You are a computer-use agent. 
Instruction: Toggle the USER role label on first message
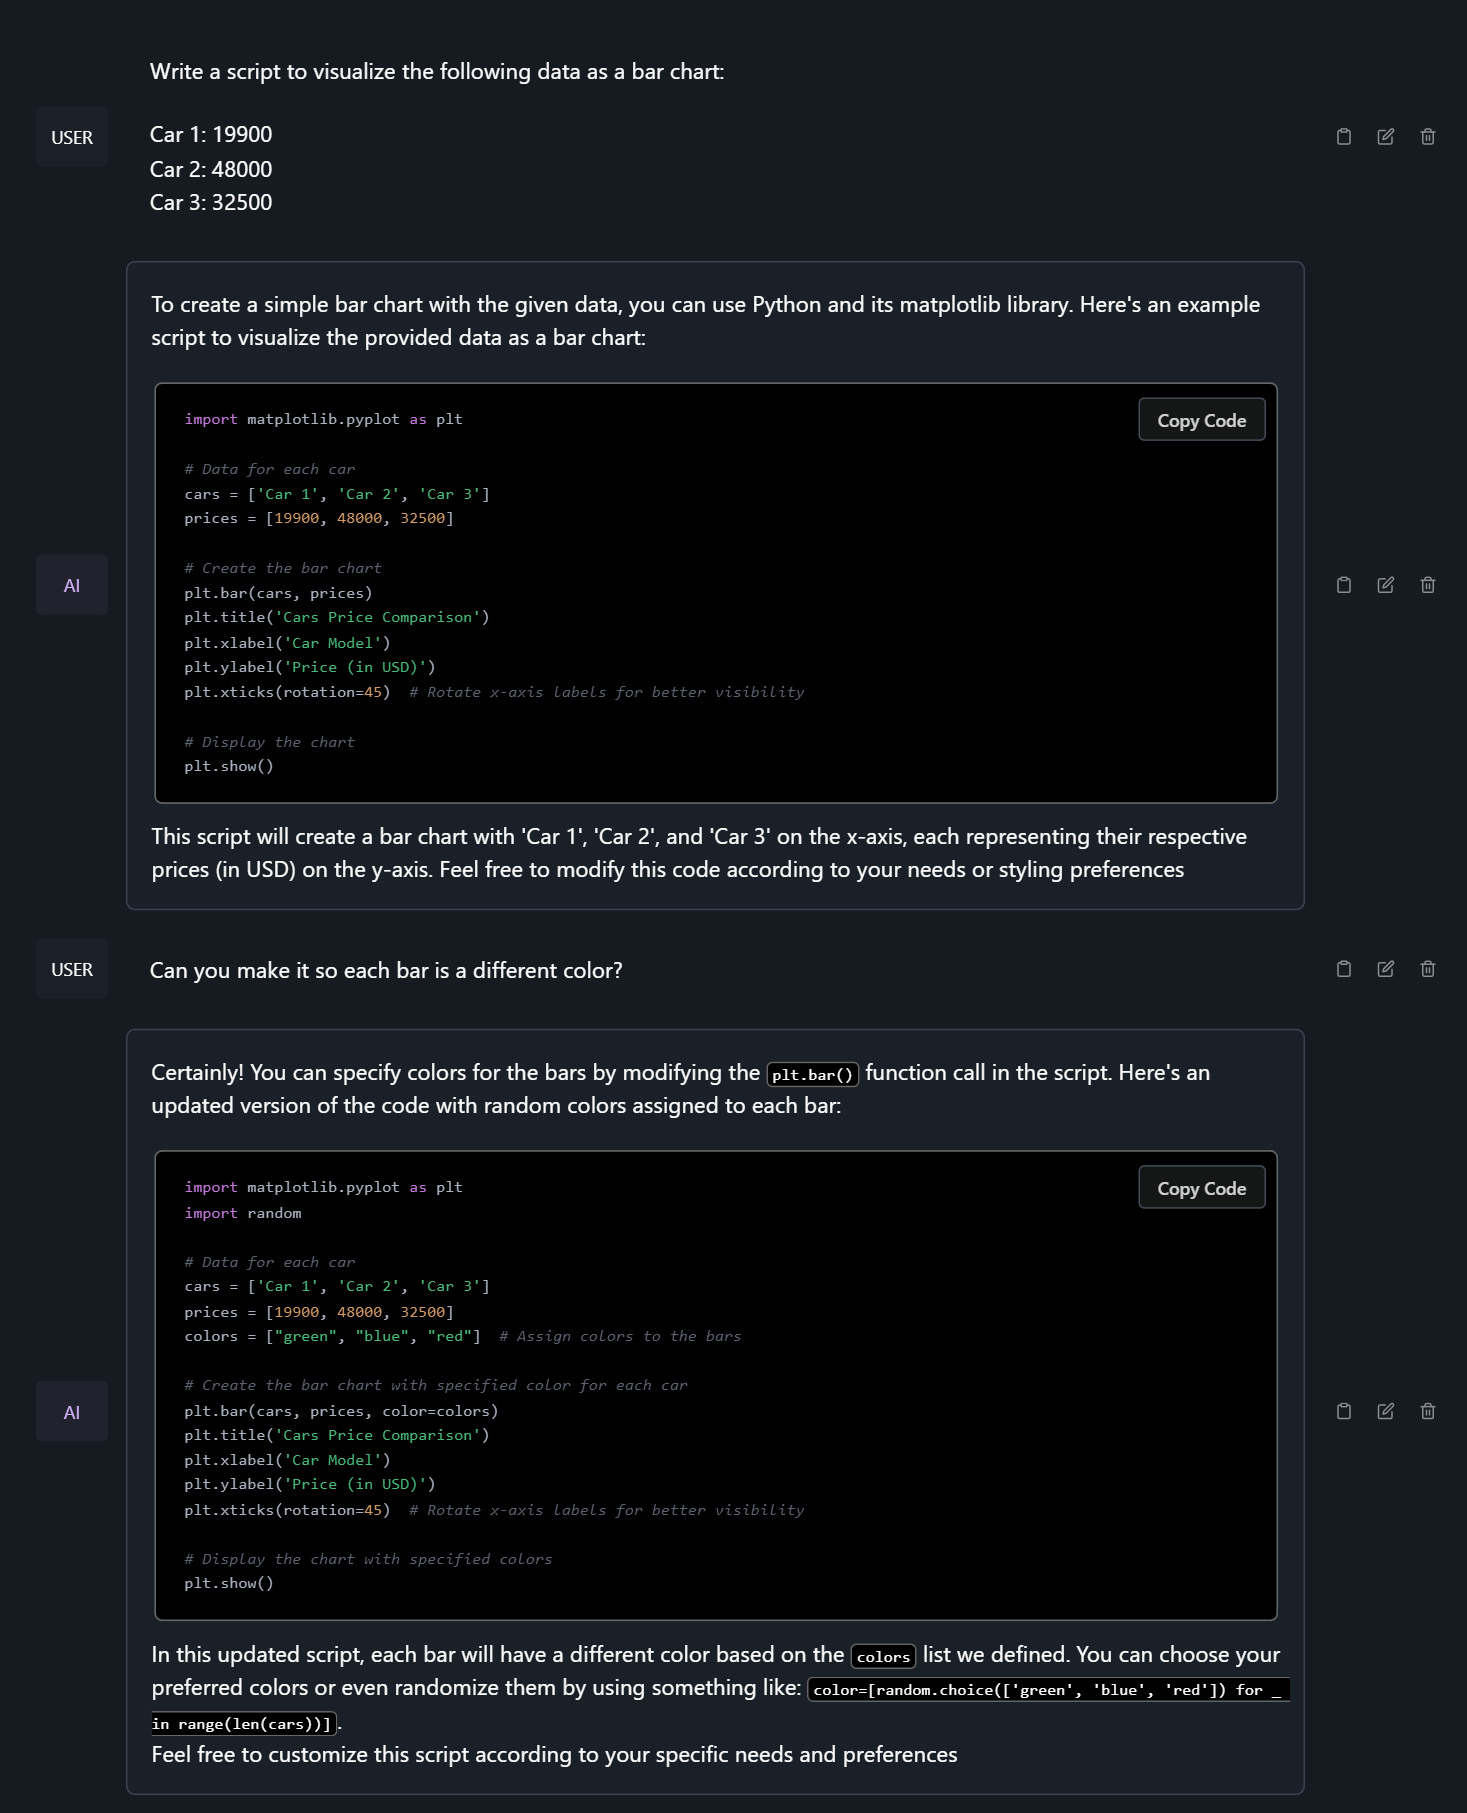click(x=72, y=137)
